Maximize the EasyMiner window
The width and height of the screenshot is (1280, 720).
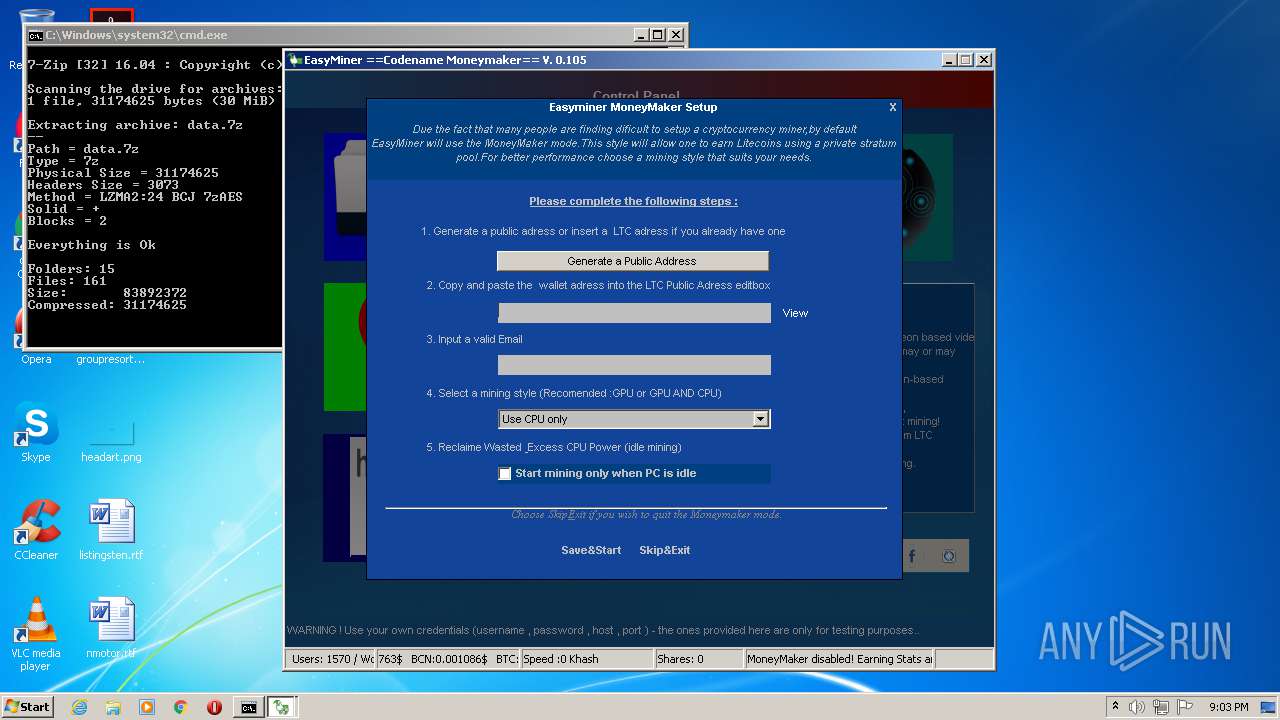(965, 60)
